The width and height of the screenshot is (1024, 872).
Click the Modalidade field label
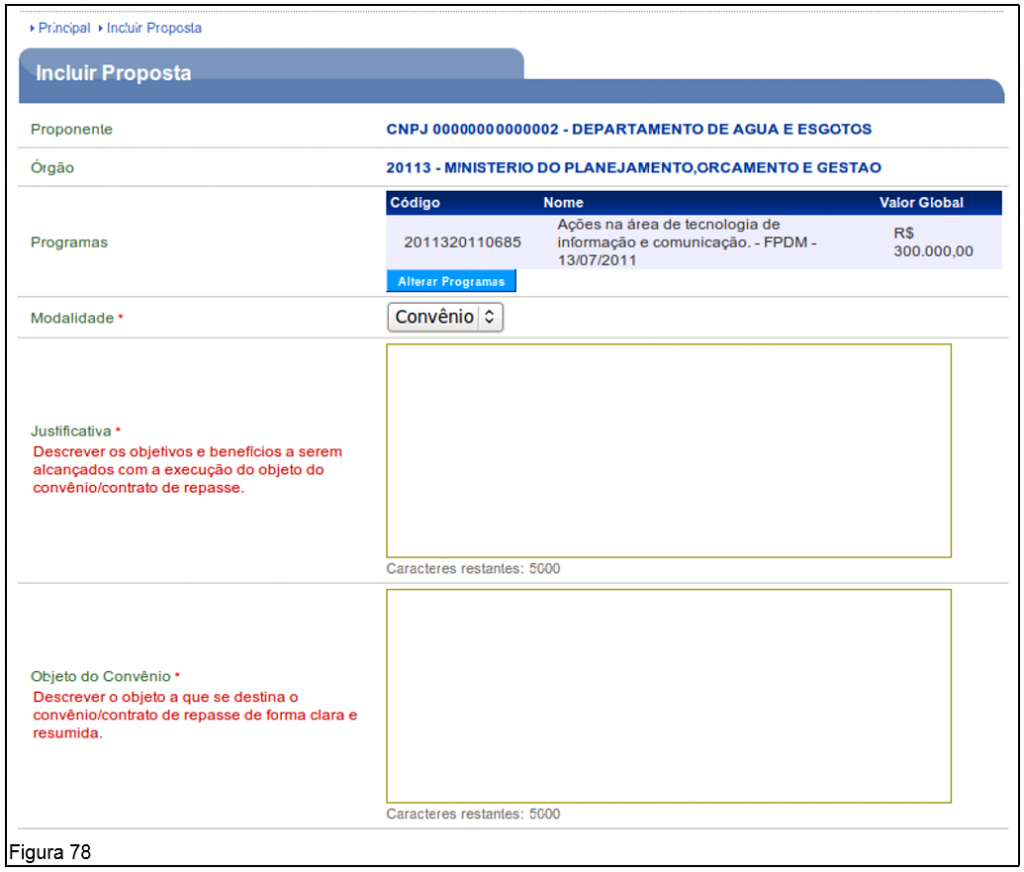(72, 318)
